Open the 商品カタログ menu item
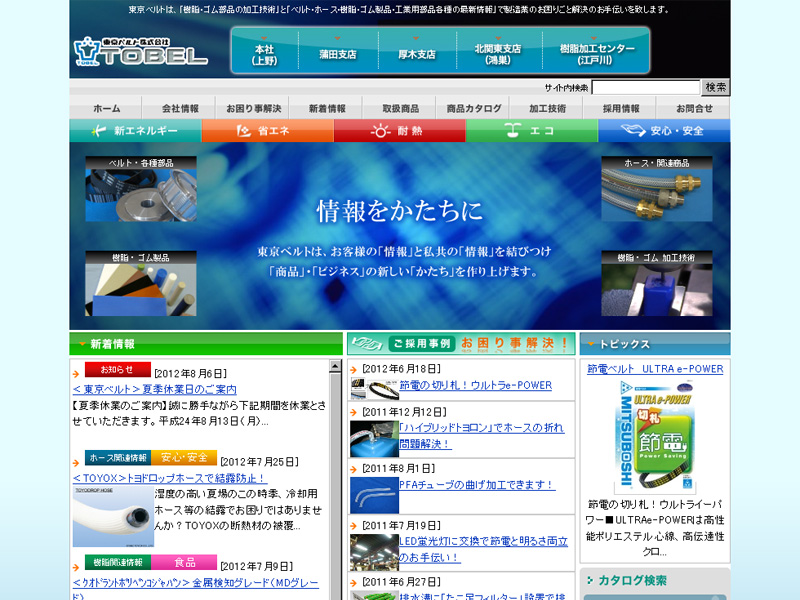 click(x=474, y=108)
